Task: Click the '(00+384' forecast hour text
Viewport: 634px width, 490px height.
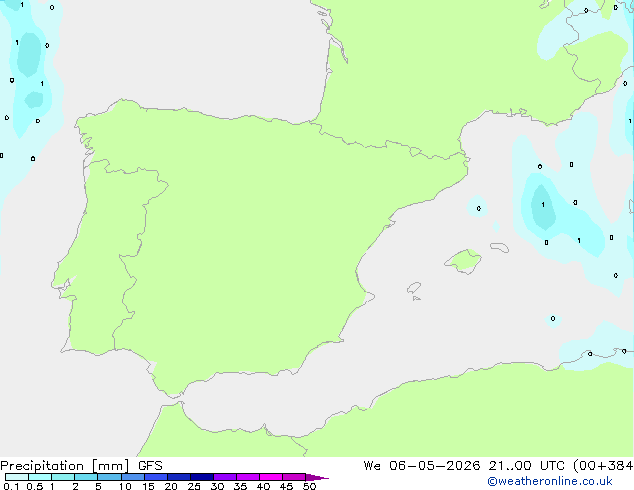Action: click(603, 466)
